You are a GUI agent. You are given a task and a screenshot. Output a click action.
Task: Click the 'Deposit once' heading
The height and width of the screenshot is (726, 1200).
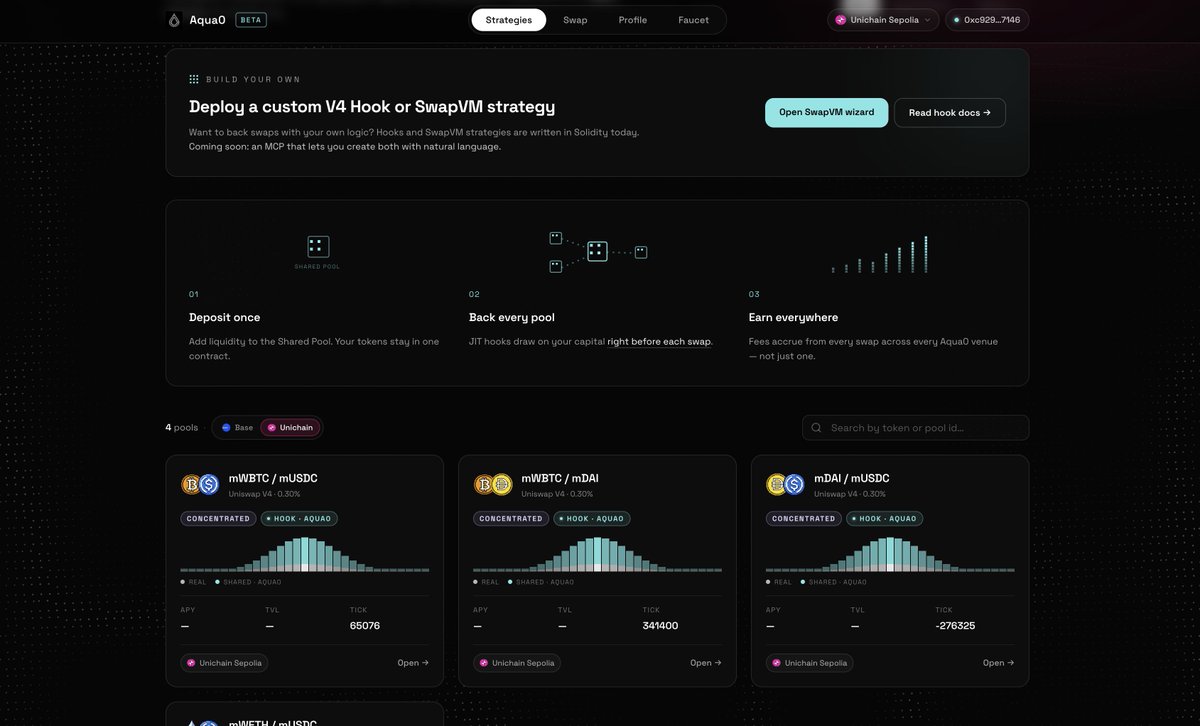pyautogui.click(x=225, y=317)
